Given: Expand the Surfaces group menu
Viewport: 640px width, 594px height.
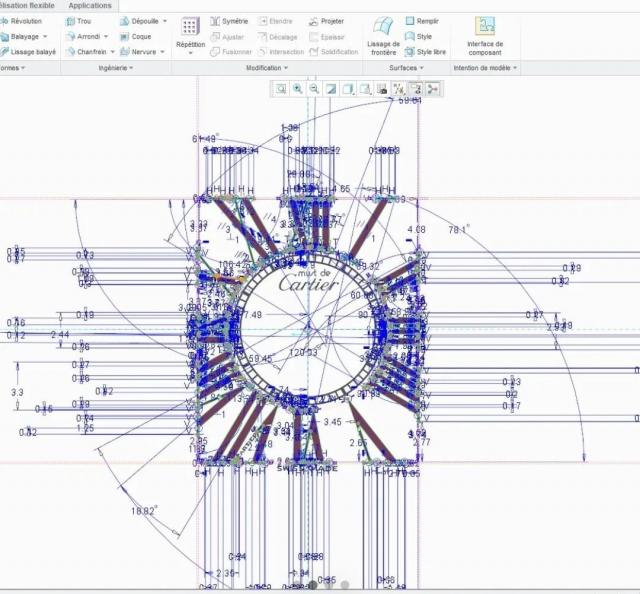Looking at the screenshot, I should coord(406,68).
